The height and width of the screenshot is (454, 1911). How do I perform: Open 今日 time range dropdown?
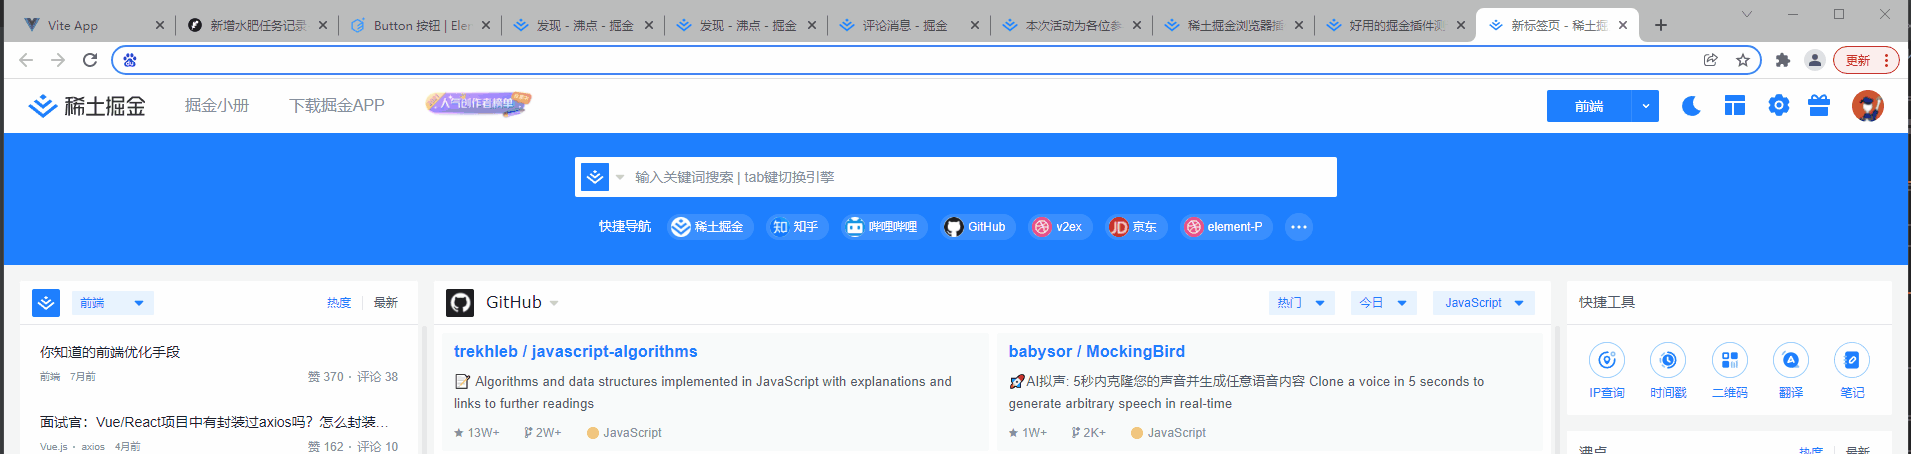click(x=1383, y=303)
